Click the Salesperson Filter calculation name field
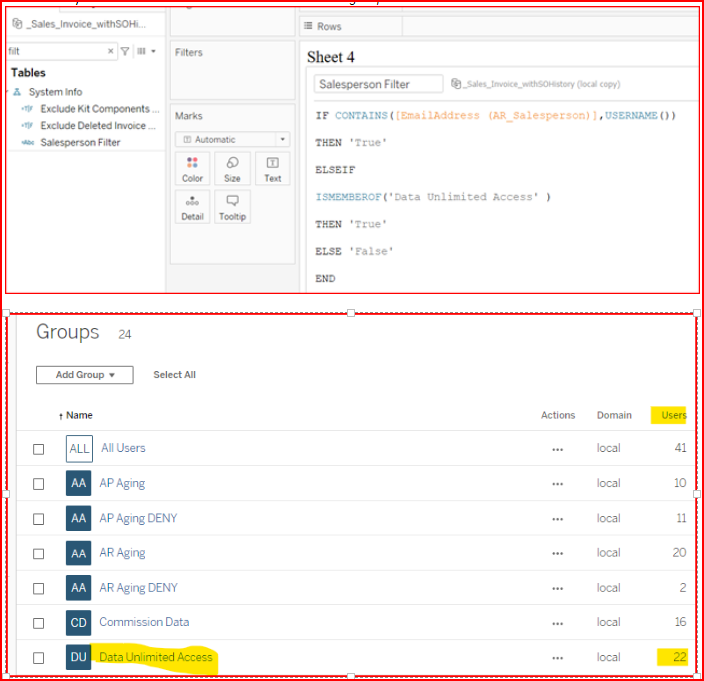The image size is (704, 681). coord(378,84)
